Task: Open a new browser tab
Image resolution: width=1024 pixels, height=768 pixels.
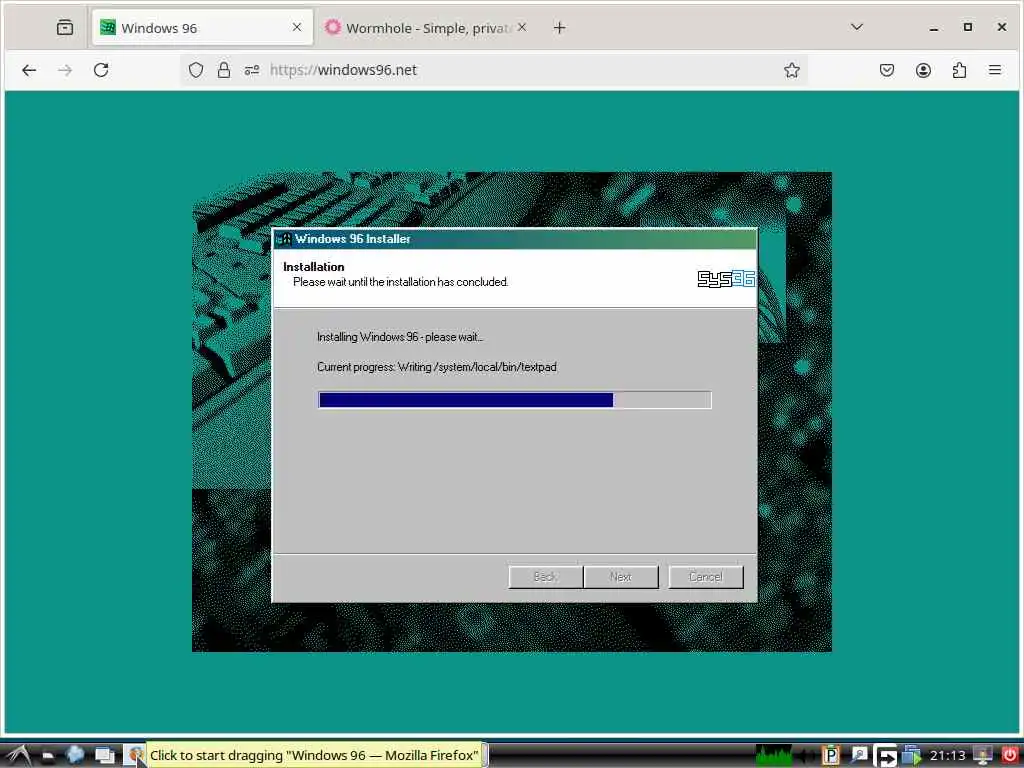Action: tap(560, 27)
